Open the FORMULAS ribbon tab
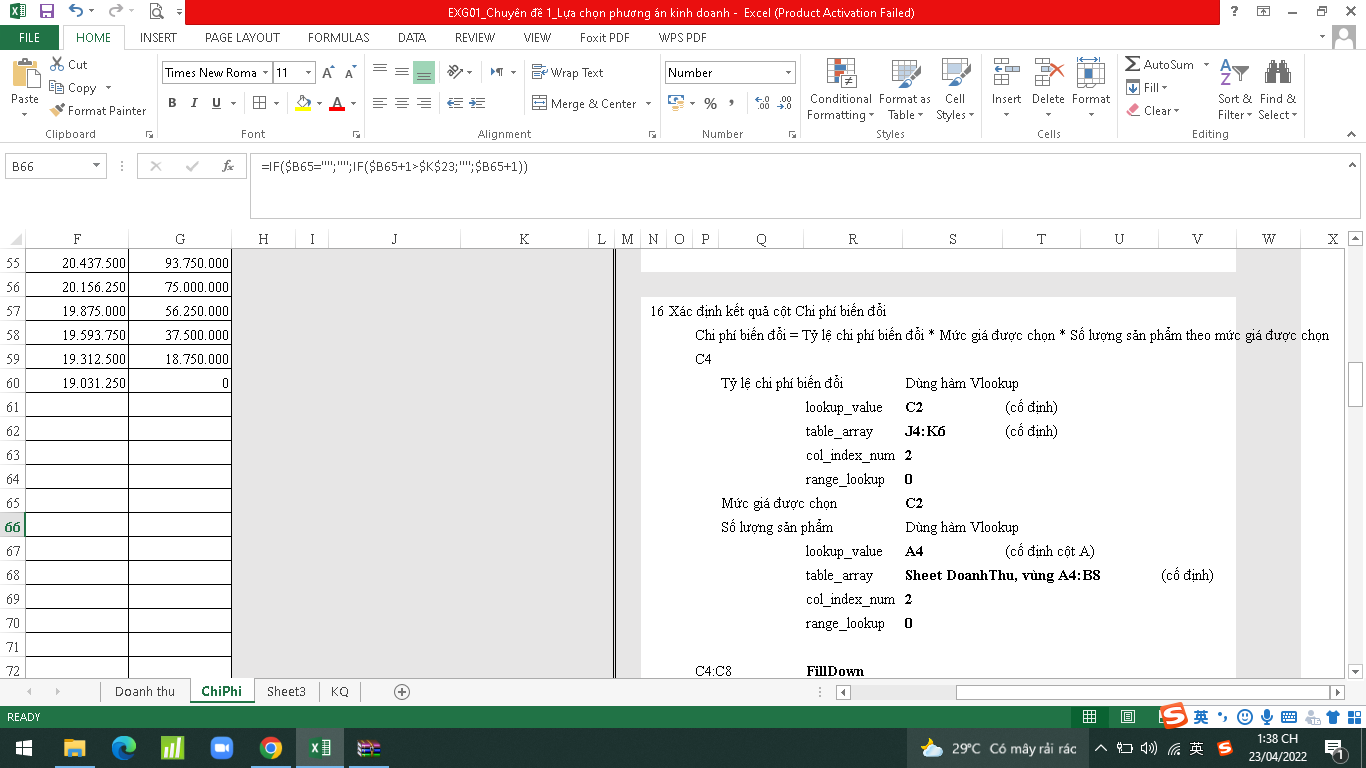 point(338,38)
